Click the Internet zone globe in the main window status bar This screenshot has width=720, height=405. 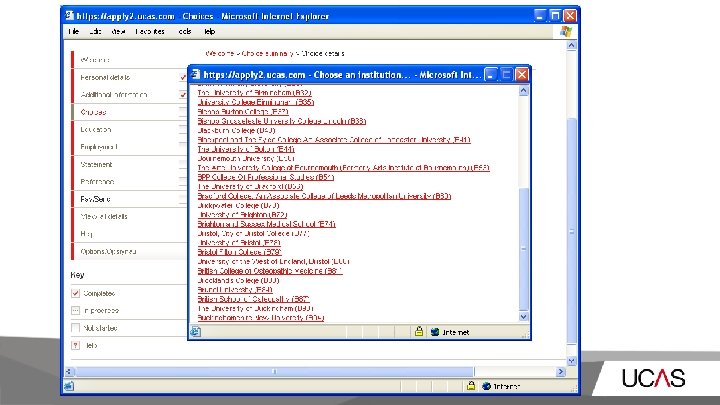[x=487, y=386]
